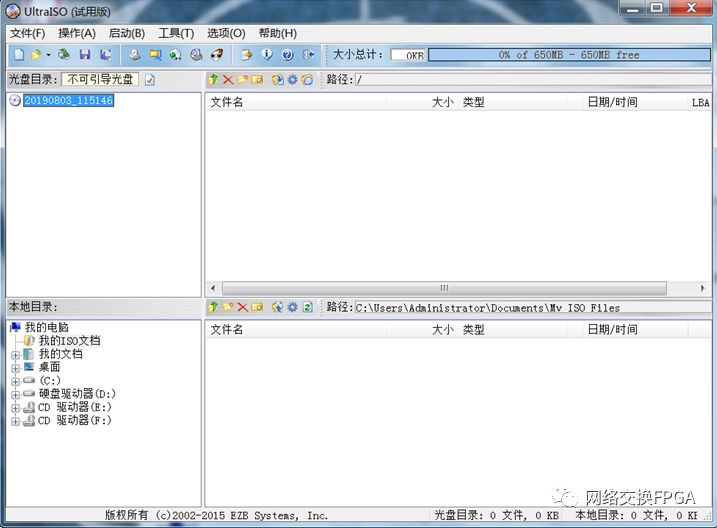The width and height of the screenshot is (717, 528).
Task: Open the 选项(O) menu
Action: pos(226,33)
